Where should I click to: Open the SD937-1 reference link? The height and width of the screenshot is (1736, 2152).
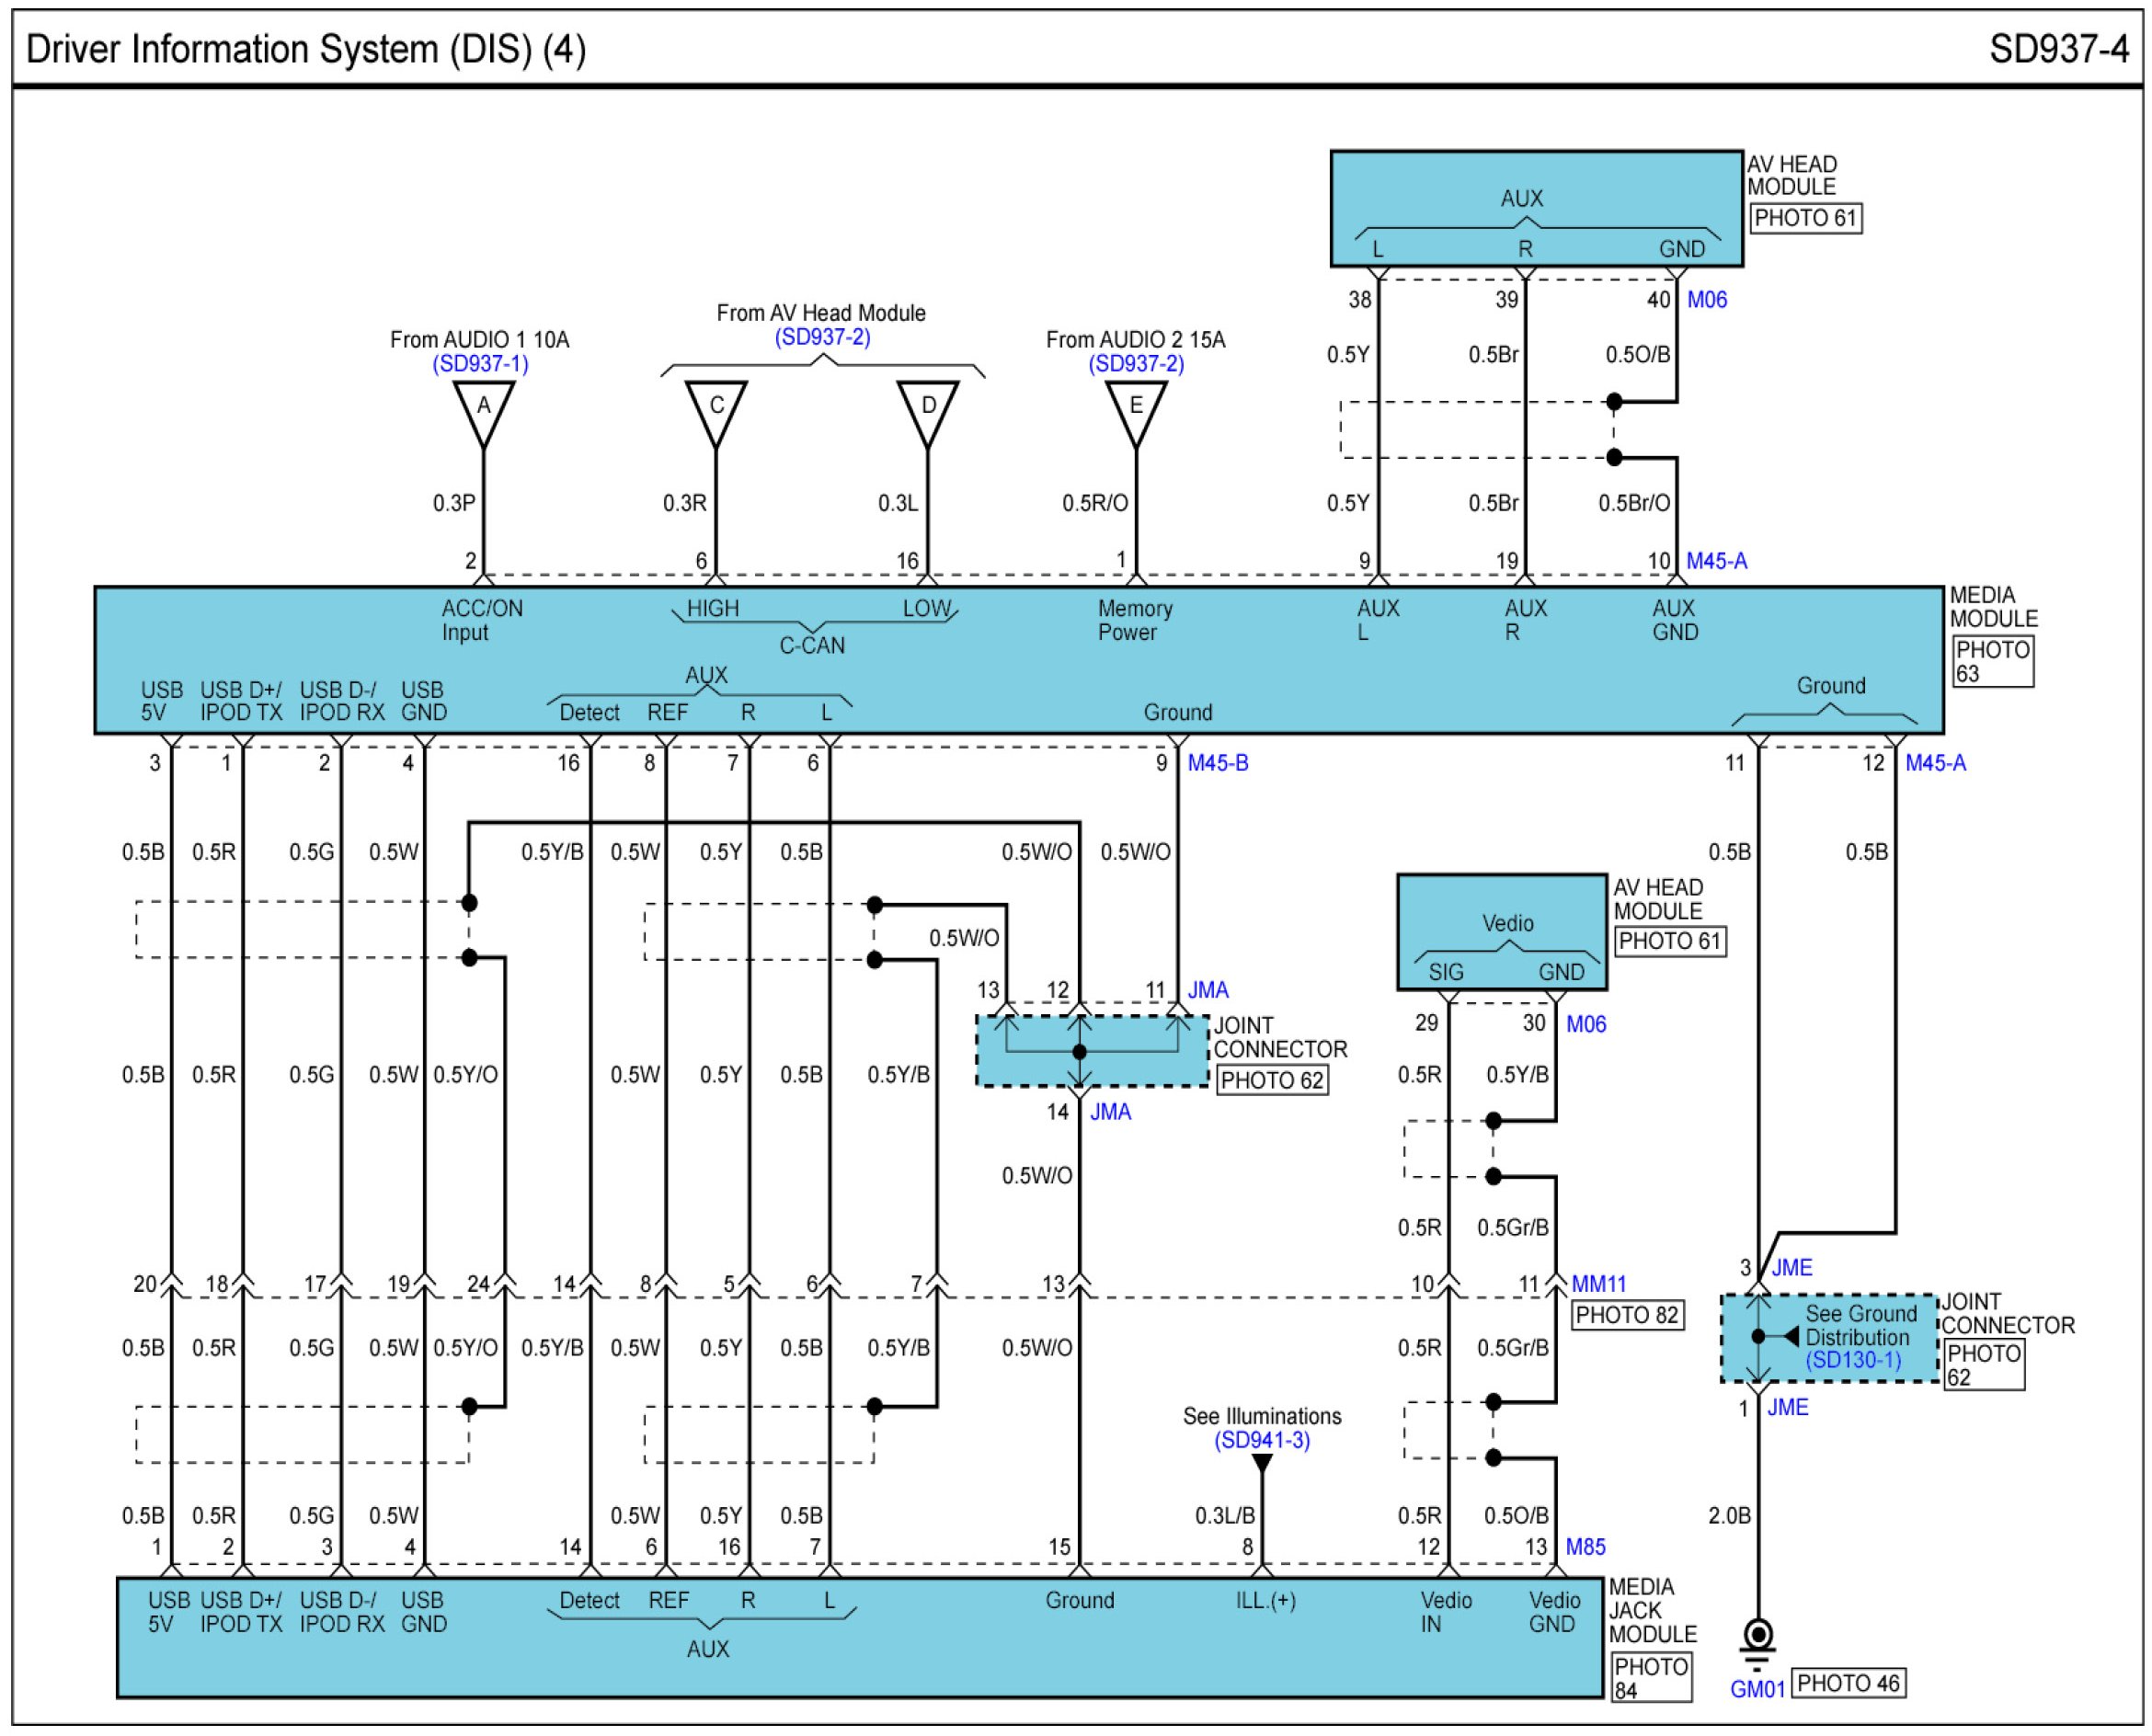[480, 364]
